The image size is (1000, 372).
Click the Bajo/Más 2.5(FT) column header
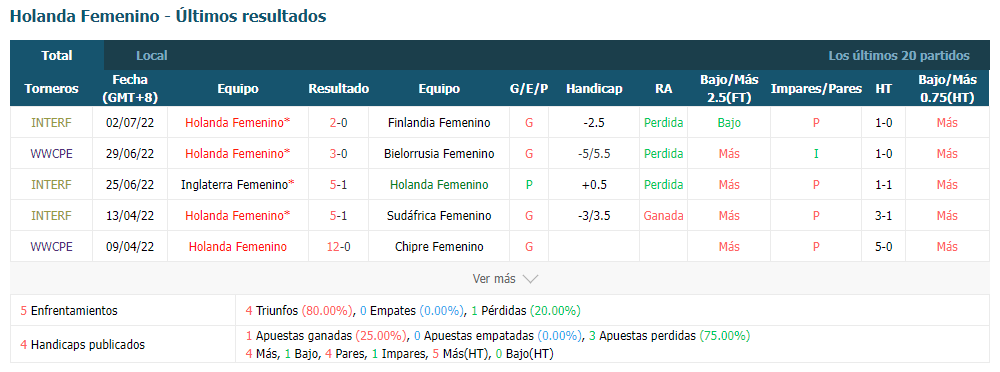[x=729, y=89]
